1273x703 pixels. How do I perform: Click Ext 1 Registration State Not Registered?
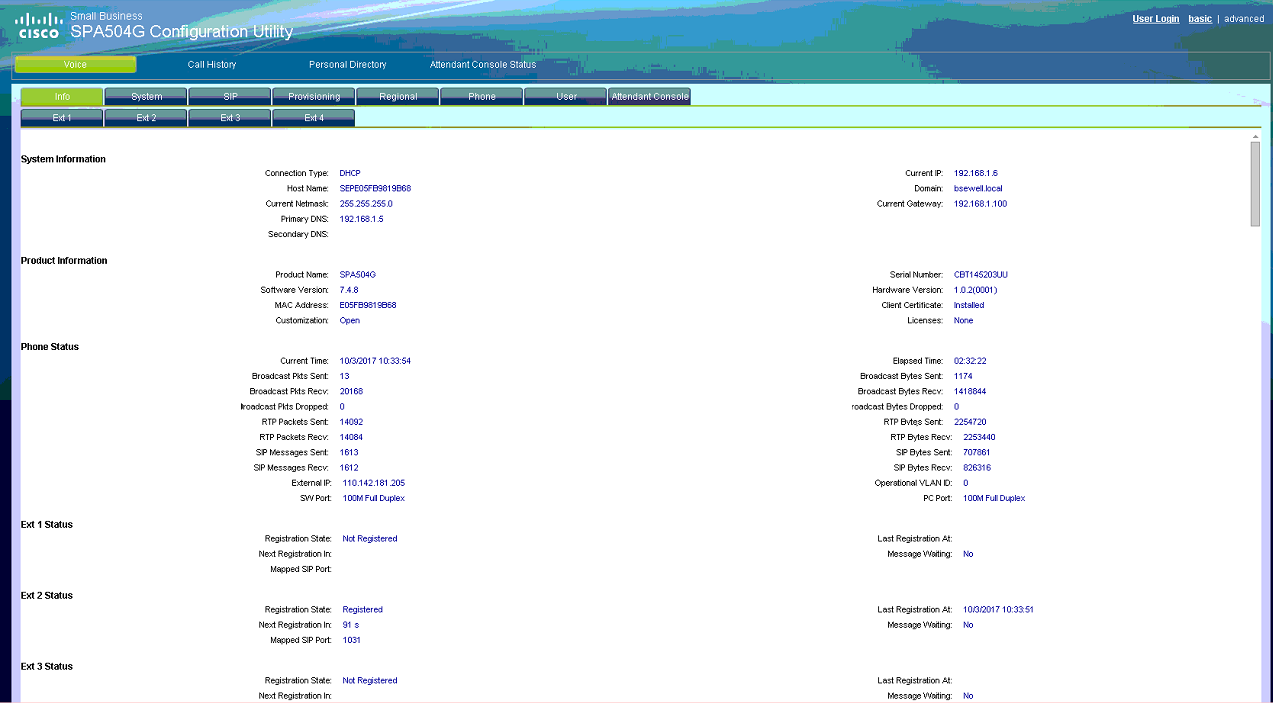tap(370, 539)
